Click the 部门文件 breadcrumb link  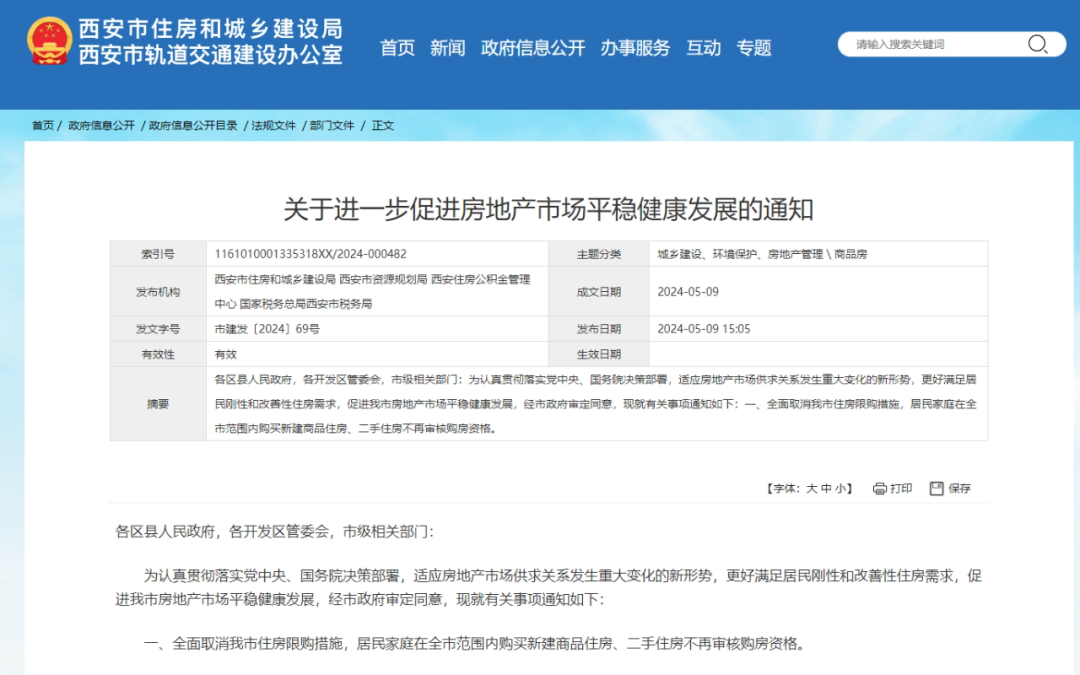(332, 126)
